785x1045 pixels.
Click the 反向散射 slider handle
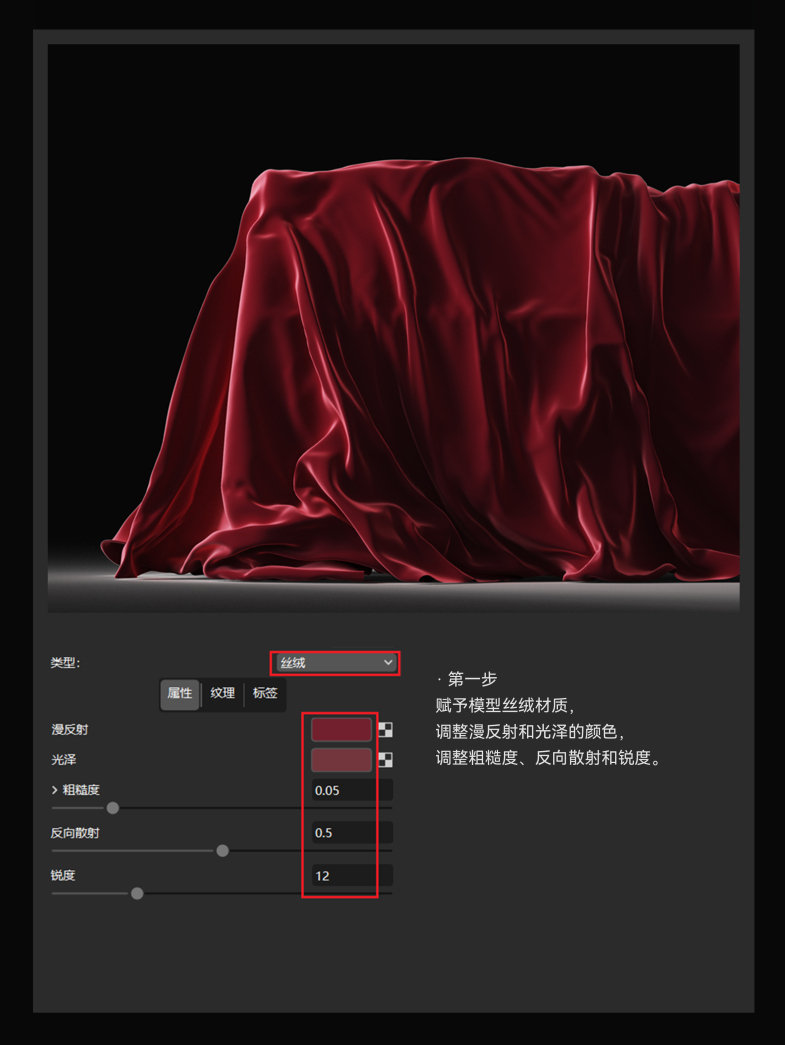(223, 851)
